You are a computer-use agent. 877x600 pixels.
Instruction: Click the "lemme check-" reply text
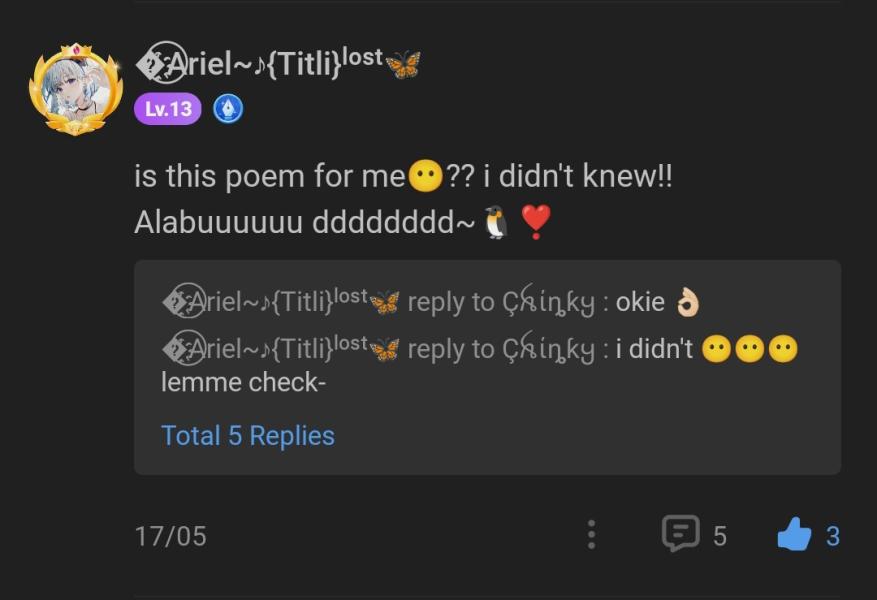(x=244, y=382)
